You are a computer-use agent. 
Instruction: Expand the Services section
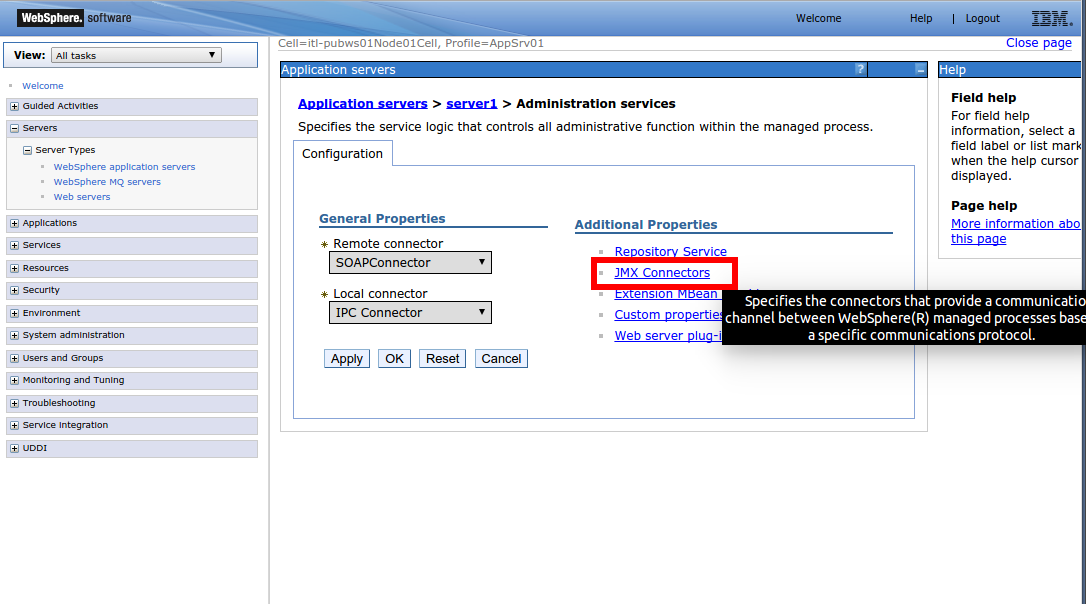click(14, 245)
